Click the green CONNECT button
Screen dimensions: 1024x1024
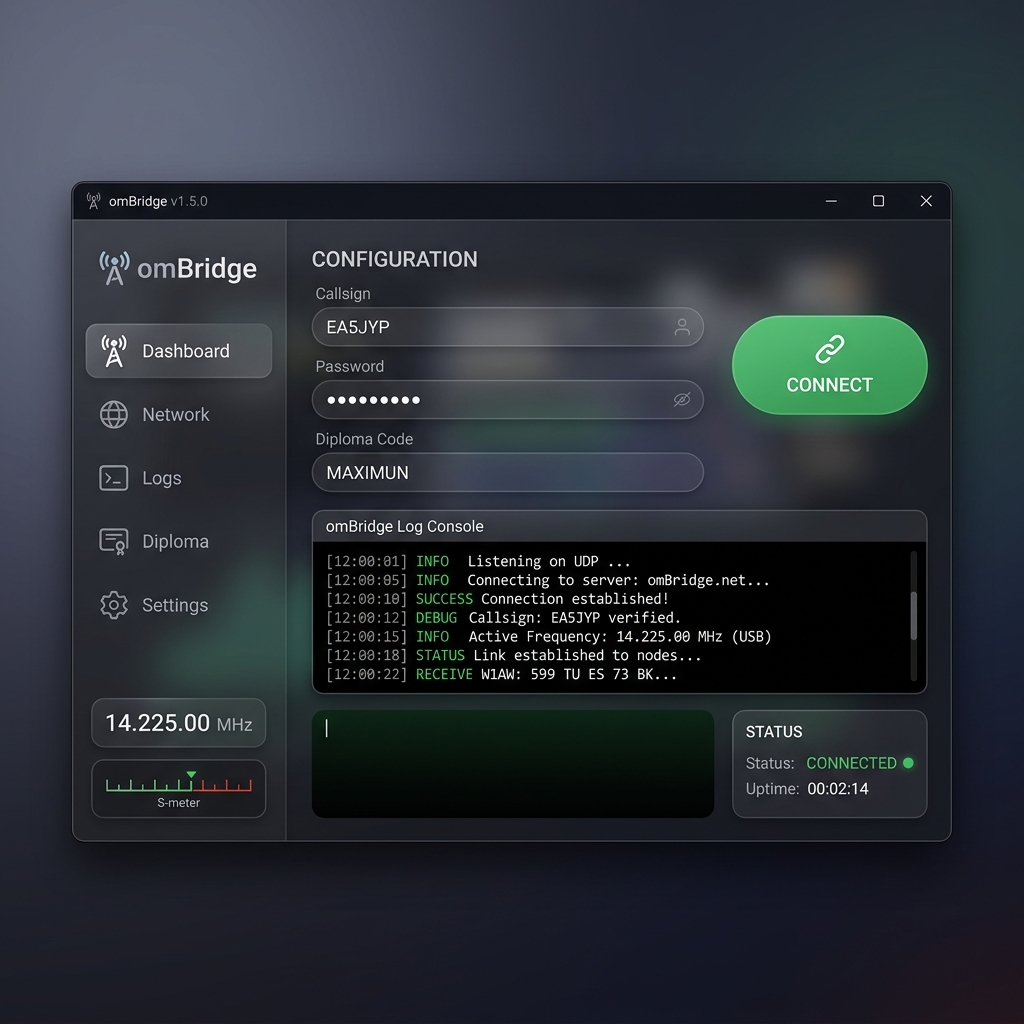(829, 365)
